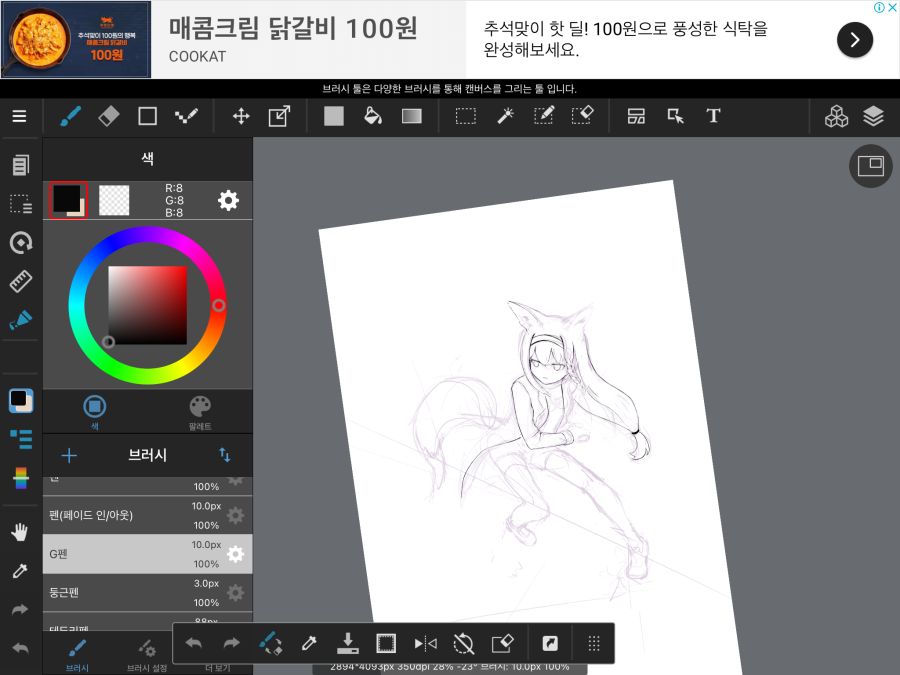The width and height of the screenshot is (900, 675).
Task: Adjust the hue ring handle
Action: click(x=218, y=305)
